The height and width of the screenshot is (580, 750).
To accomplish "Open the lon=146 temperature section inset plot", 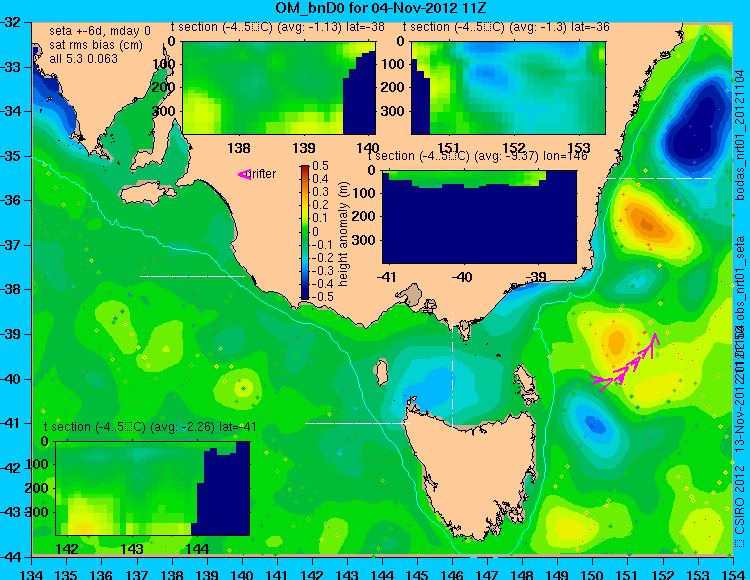I will pyautogui.click(x=479, y=217).
